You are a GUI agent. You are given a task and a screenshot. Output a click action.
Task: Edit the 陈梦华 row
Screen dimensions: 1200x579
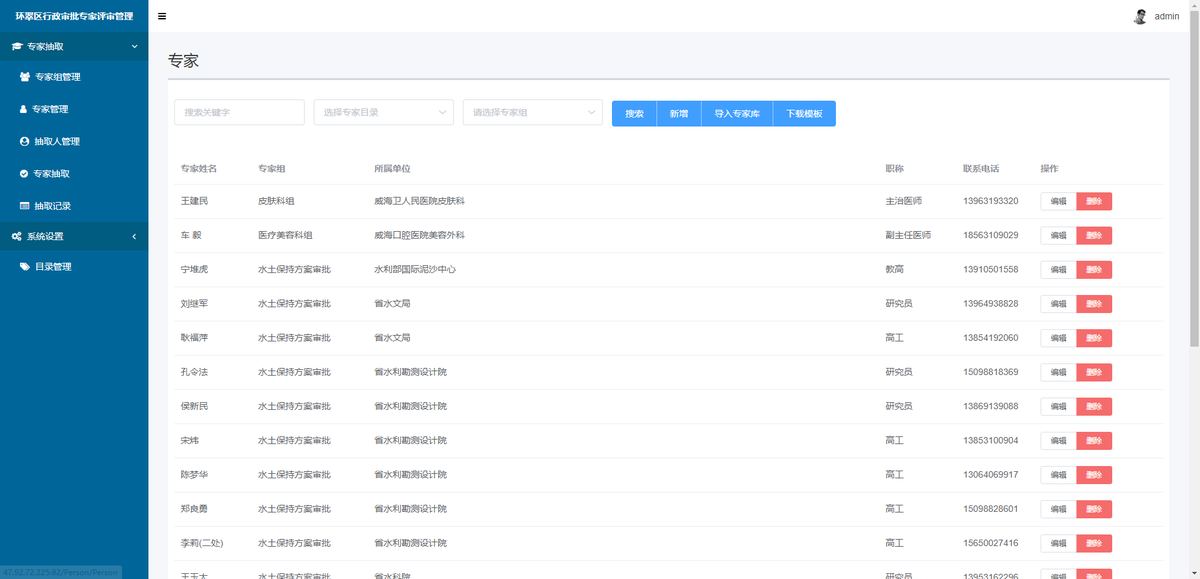pos(1058,475)
